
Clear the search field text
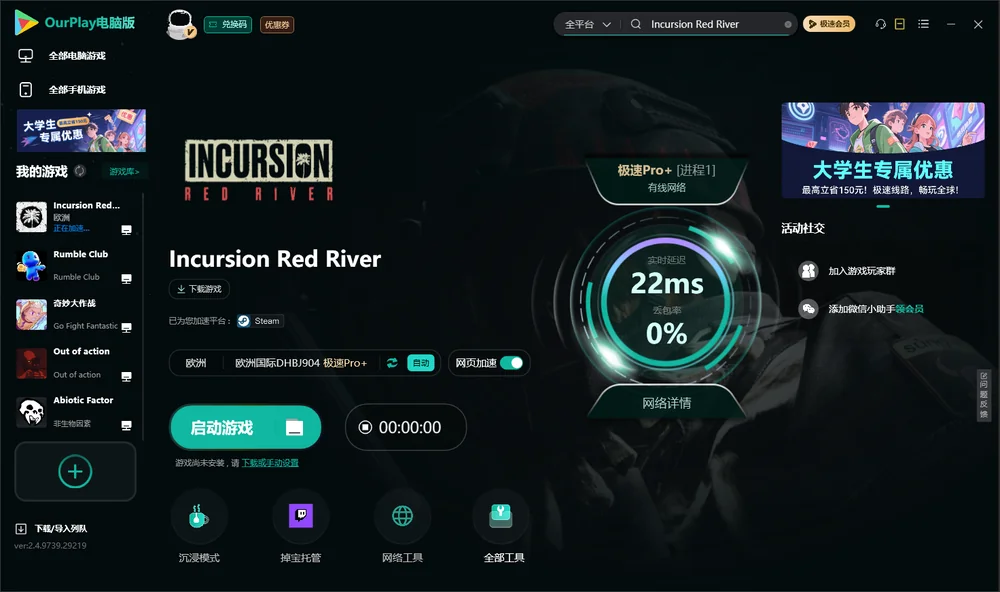pos(788,24)
